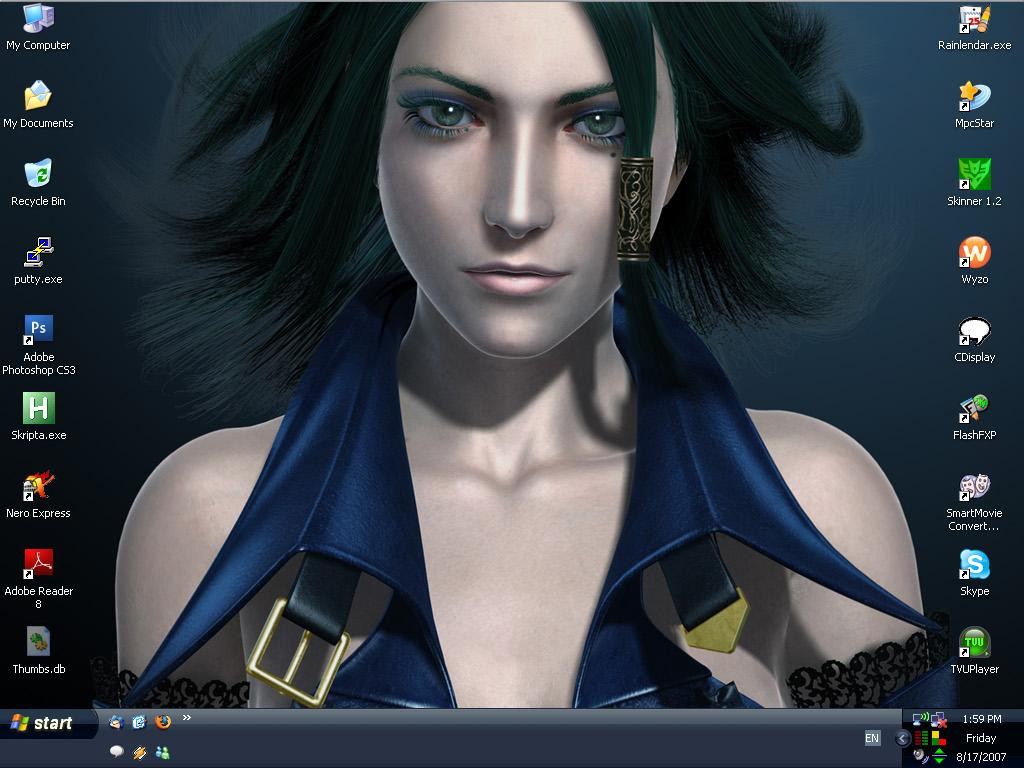The width and height of the screenshot is (1024, 768).
Task: Click the Friday day label in tray
Action: [981, 738]
